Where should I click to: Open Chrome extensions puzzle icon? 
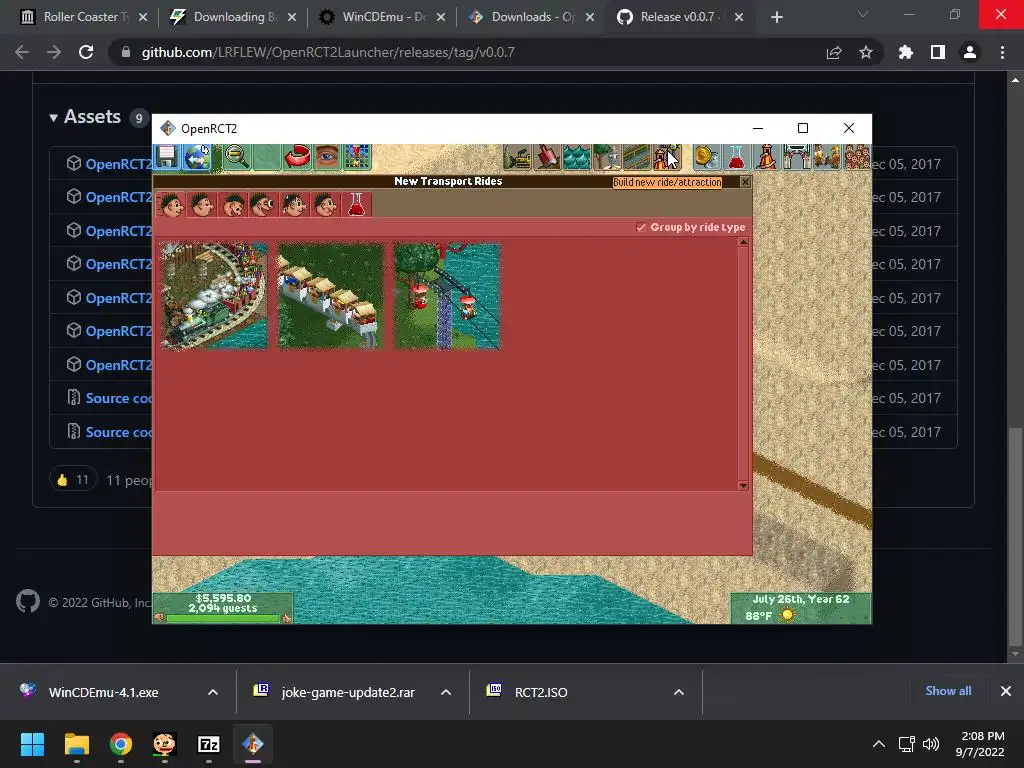(x=906, y=52)
